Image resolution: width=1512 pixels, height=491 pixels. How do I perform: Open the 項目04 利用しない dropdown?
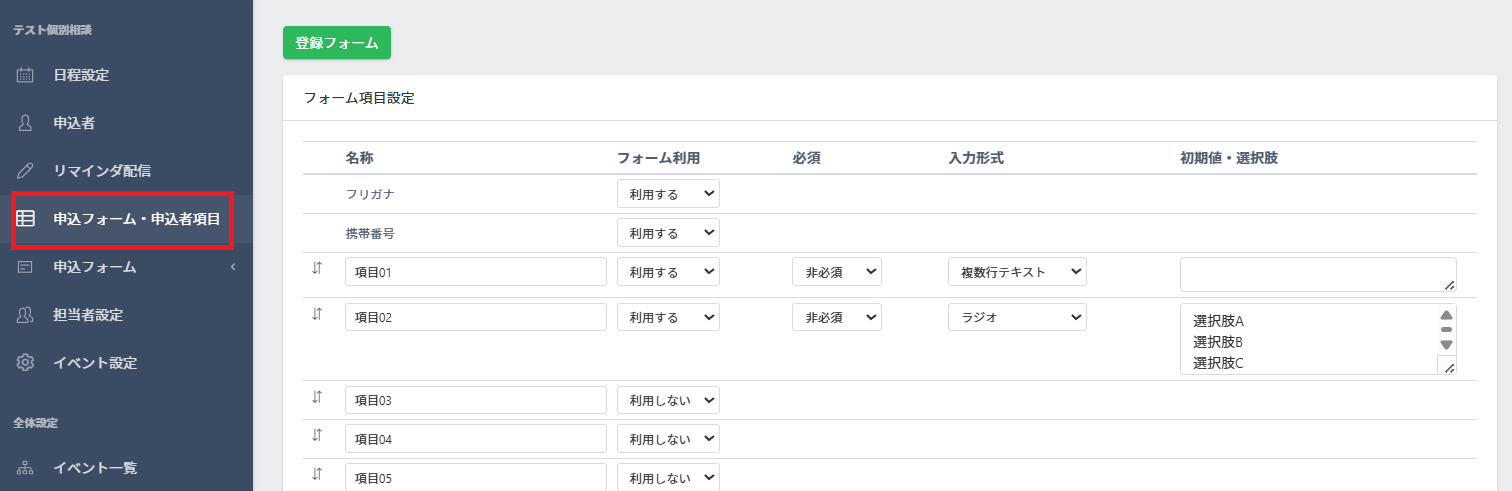[x=668, y=439]
